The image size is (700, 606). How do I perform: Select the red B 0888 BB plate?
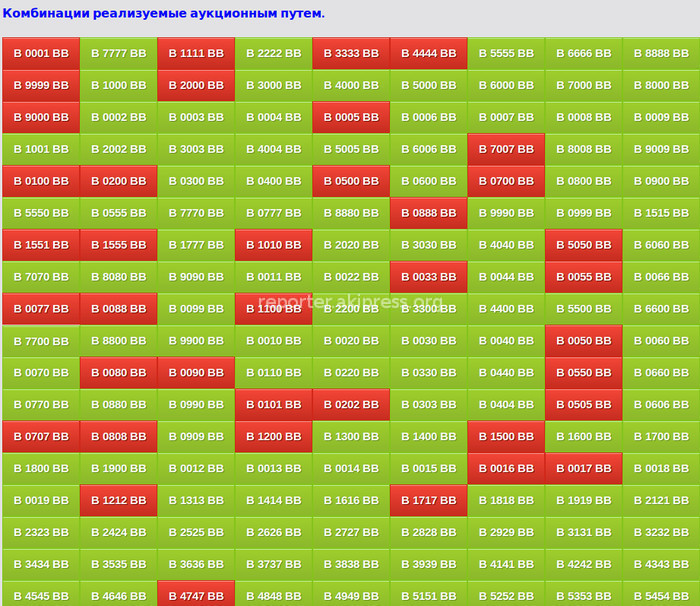pyautogui.click(x=428, y=213)
